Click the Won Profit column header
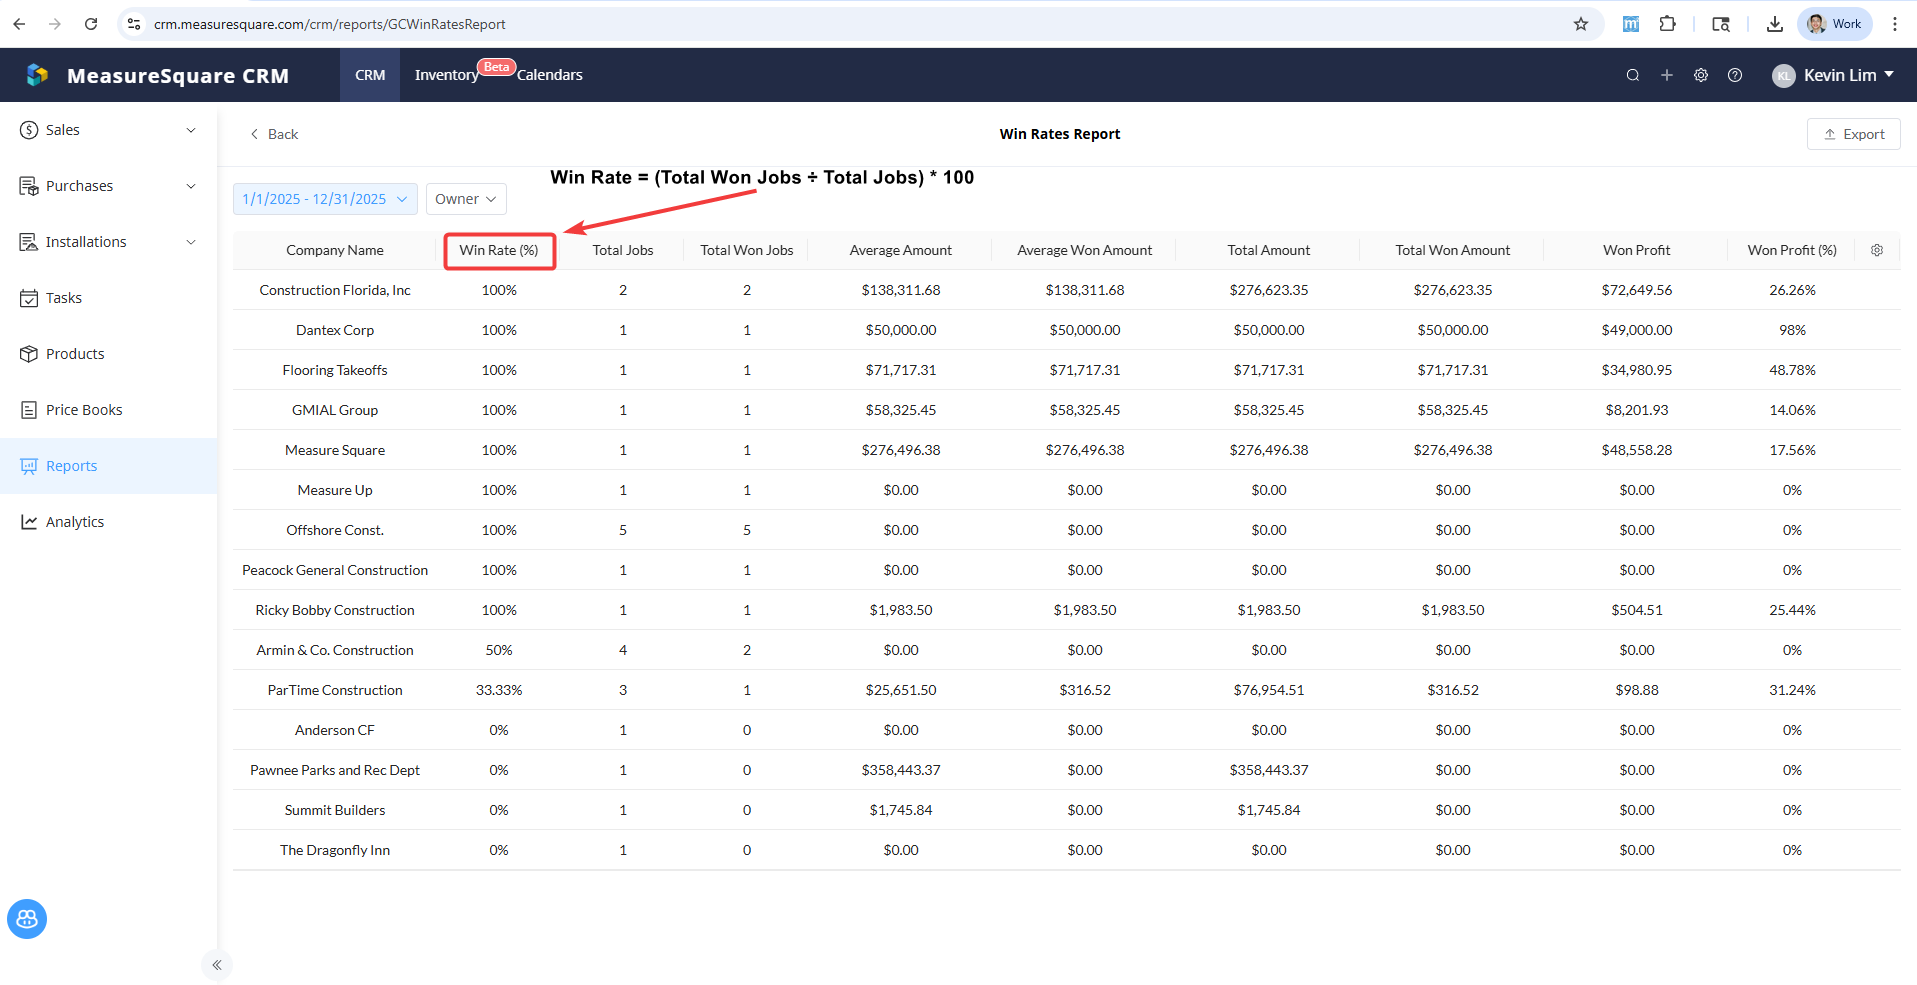1917x985 pixels. pyautogui.click(x=1637, y=250)
